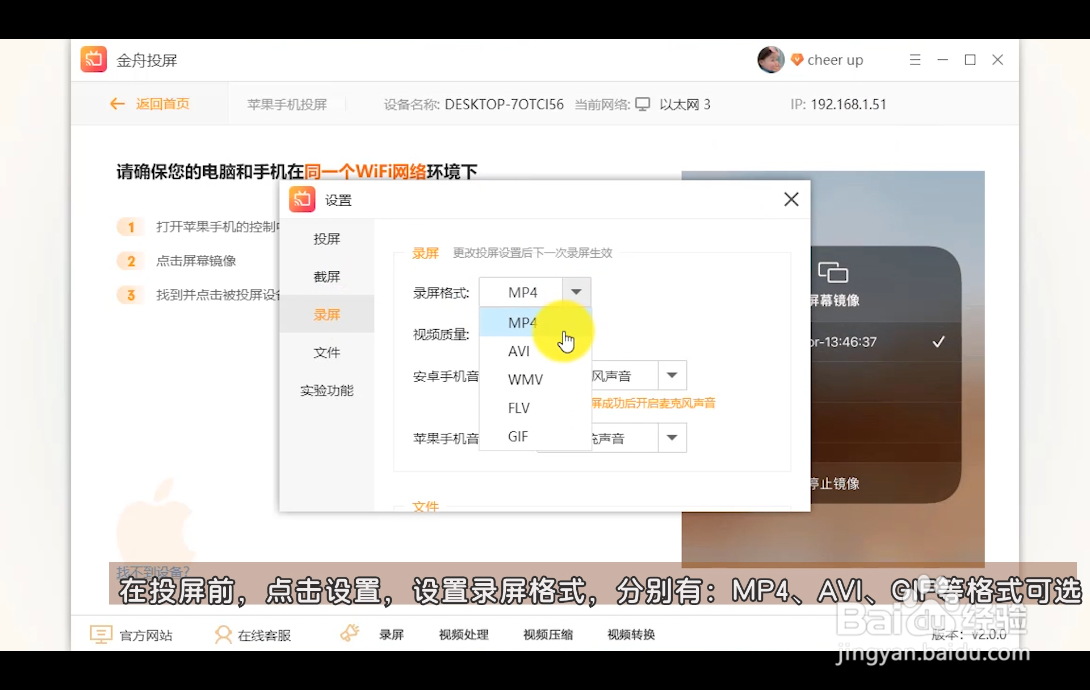Click the 设置 dialog logo icon
The width and height of the screenshot is (1090, 690).
pyautogui.click(x=302, y=199)
